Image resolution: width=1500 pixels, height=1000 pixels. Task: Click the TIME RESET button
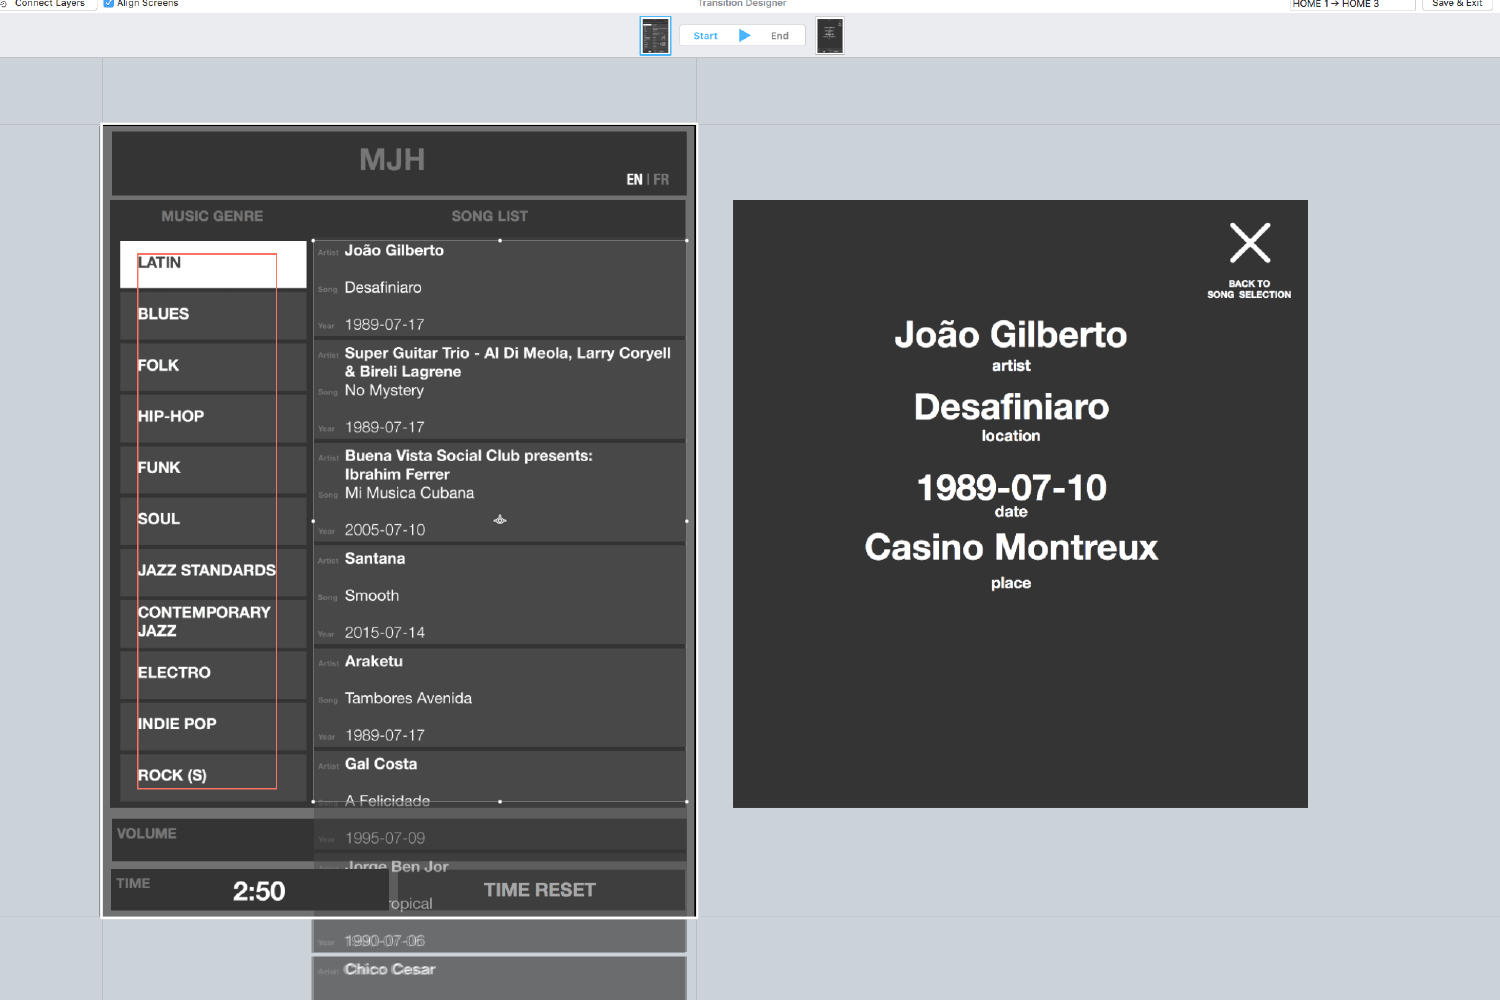point(539,890)
